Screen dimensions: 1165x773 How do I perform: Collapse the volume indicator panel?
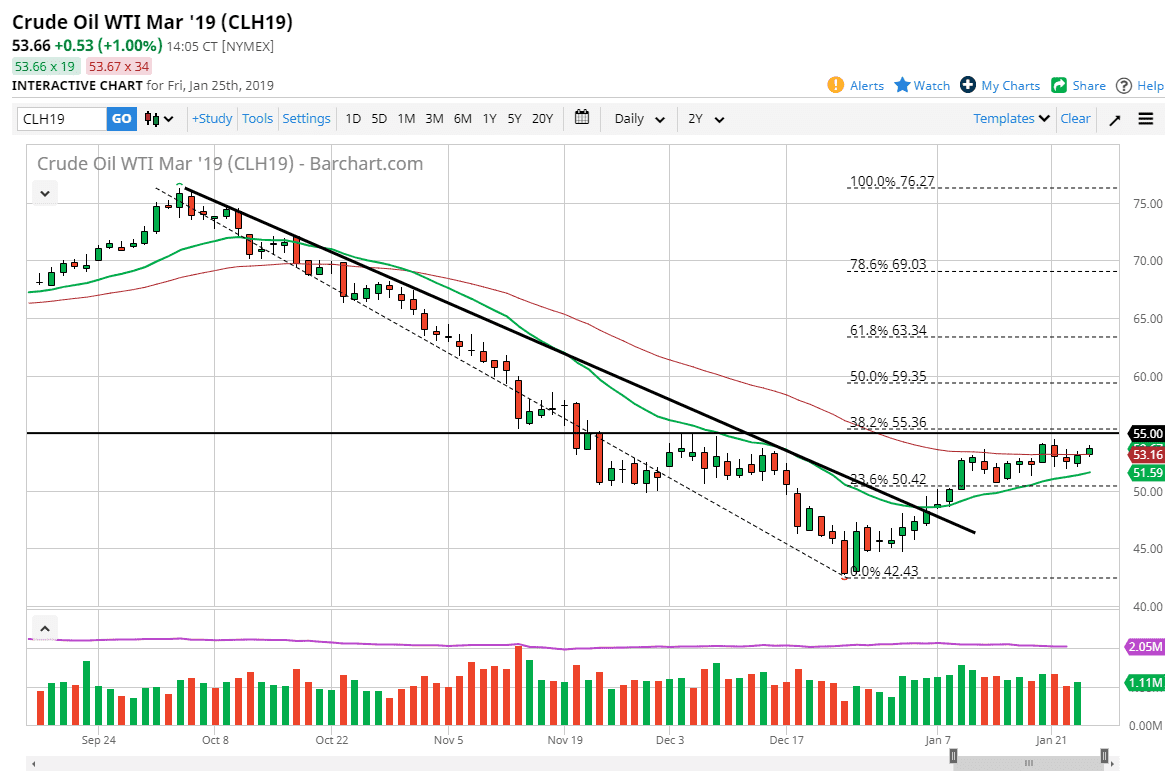click(44, 627)
